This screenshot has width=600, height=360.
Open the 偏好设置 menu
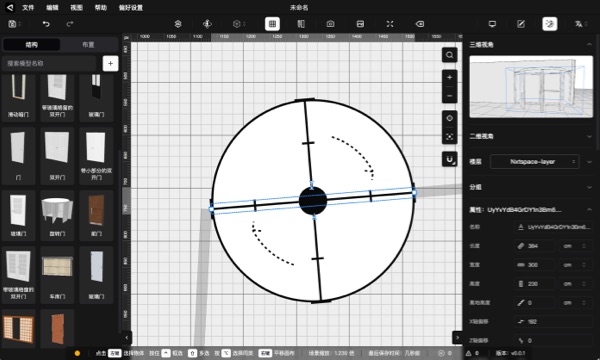click(130, 8)
